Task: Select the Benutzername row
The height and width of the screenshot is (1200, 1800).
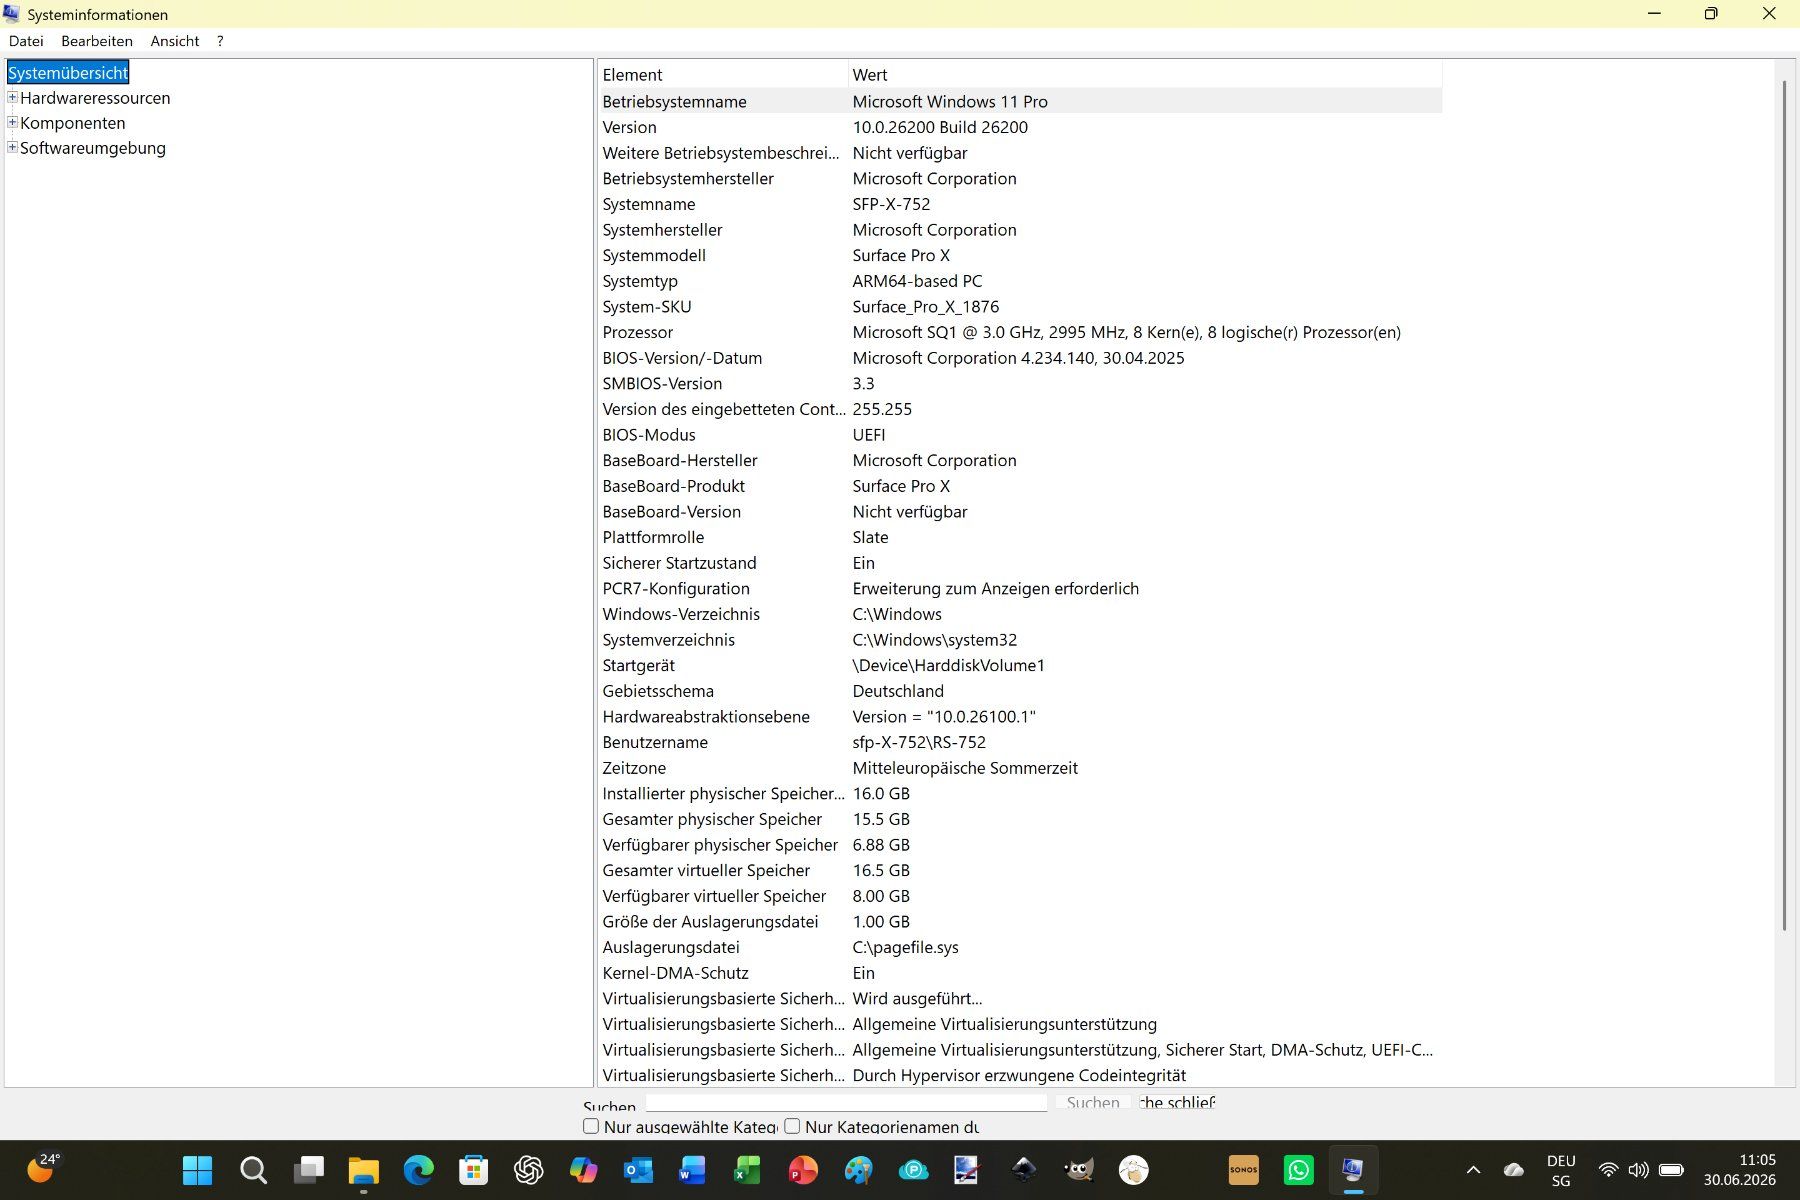Action: pyautogui.click(x=1020, y=742)
